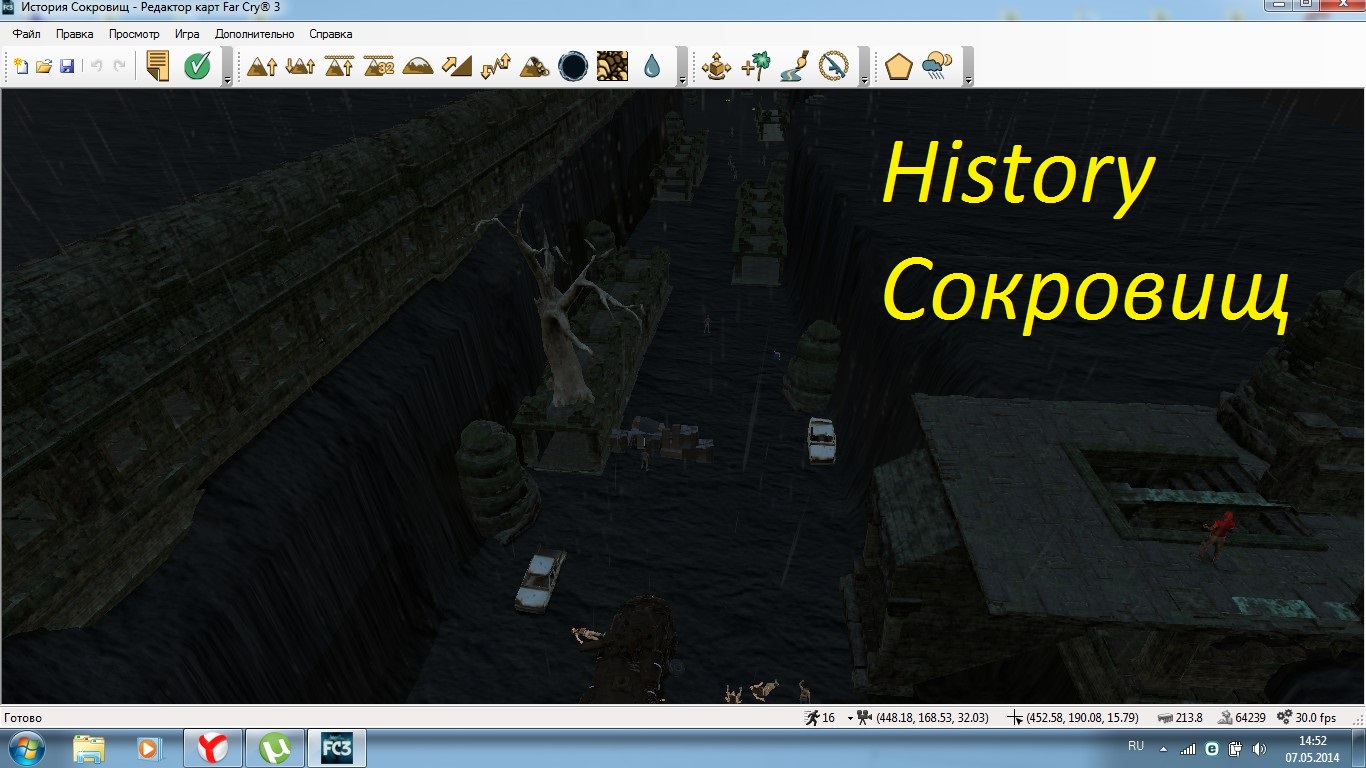The image size is (1366, 768).
Task: Click the ESET antivirus tray icon
Action: (x=1212, y=748)
